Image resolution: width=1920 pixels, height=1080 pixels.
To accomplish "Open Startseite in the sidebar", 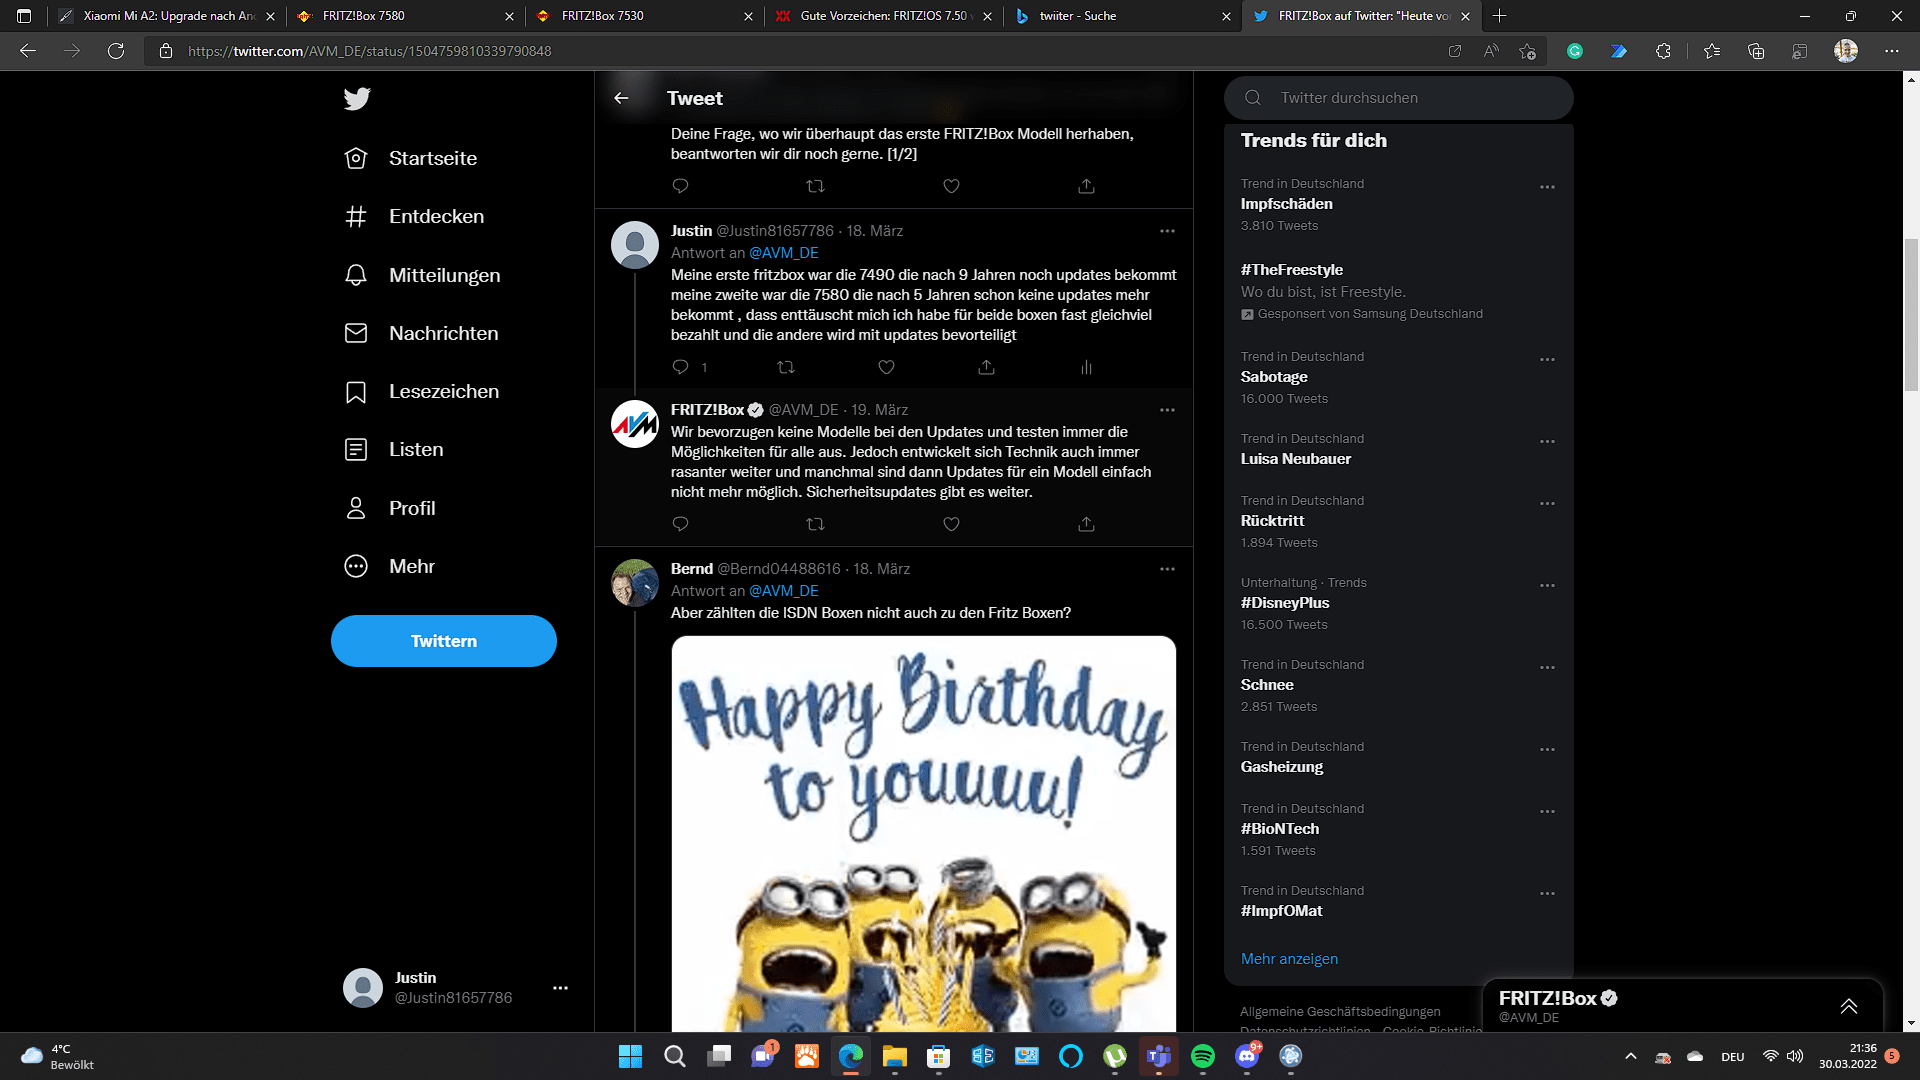I will click(x=411, y=158).
